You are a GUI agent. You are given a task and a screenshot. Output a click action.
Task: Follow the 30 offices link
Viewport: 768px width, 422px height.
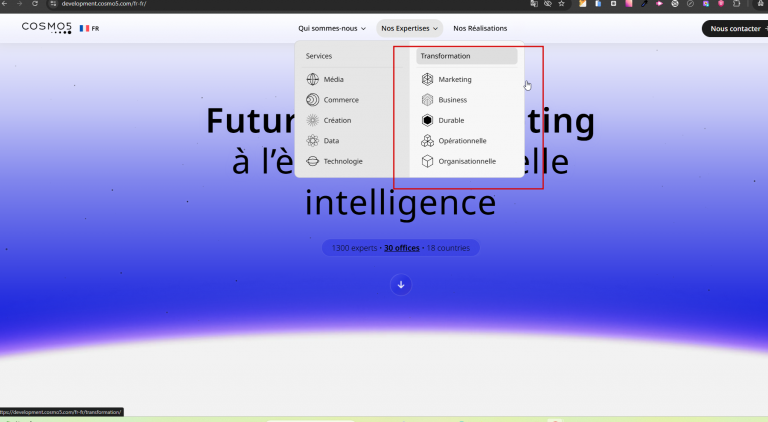[402, 248]
